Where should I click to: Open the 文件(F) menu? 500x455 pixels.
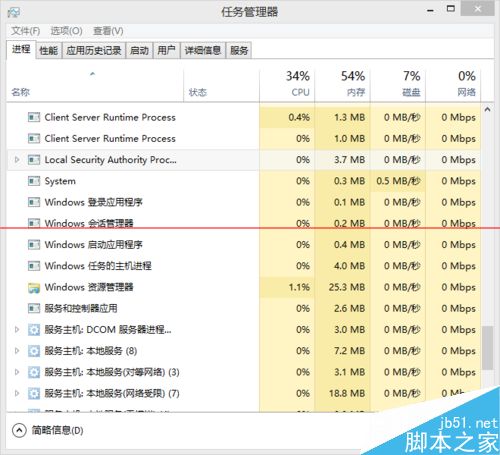[x=25, y=31]
